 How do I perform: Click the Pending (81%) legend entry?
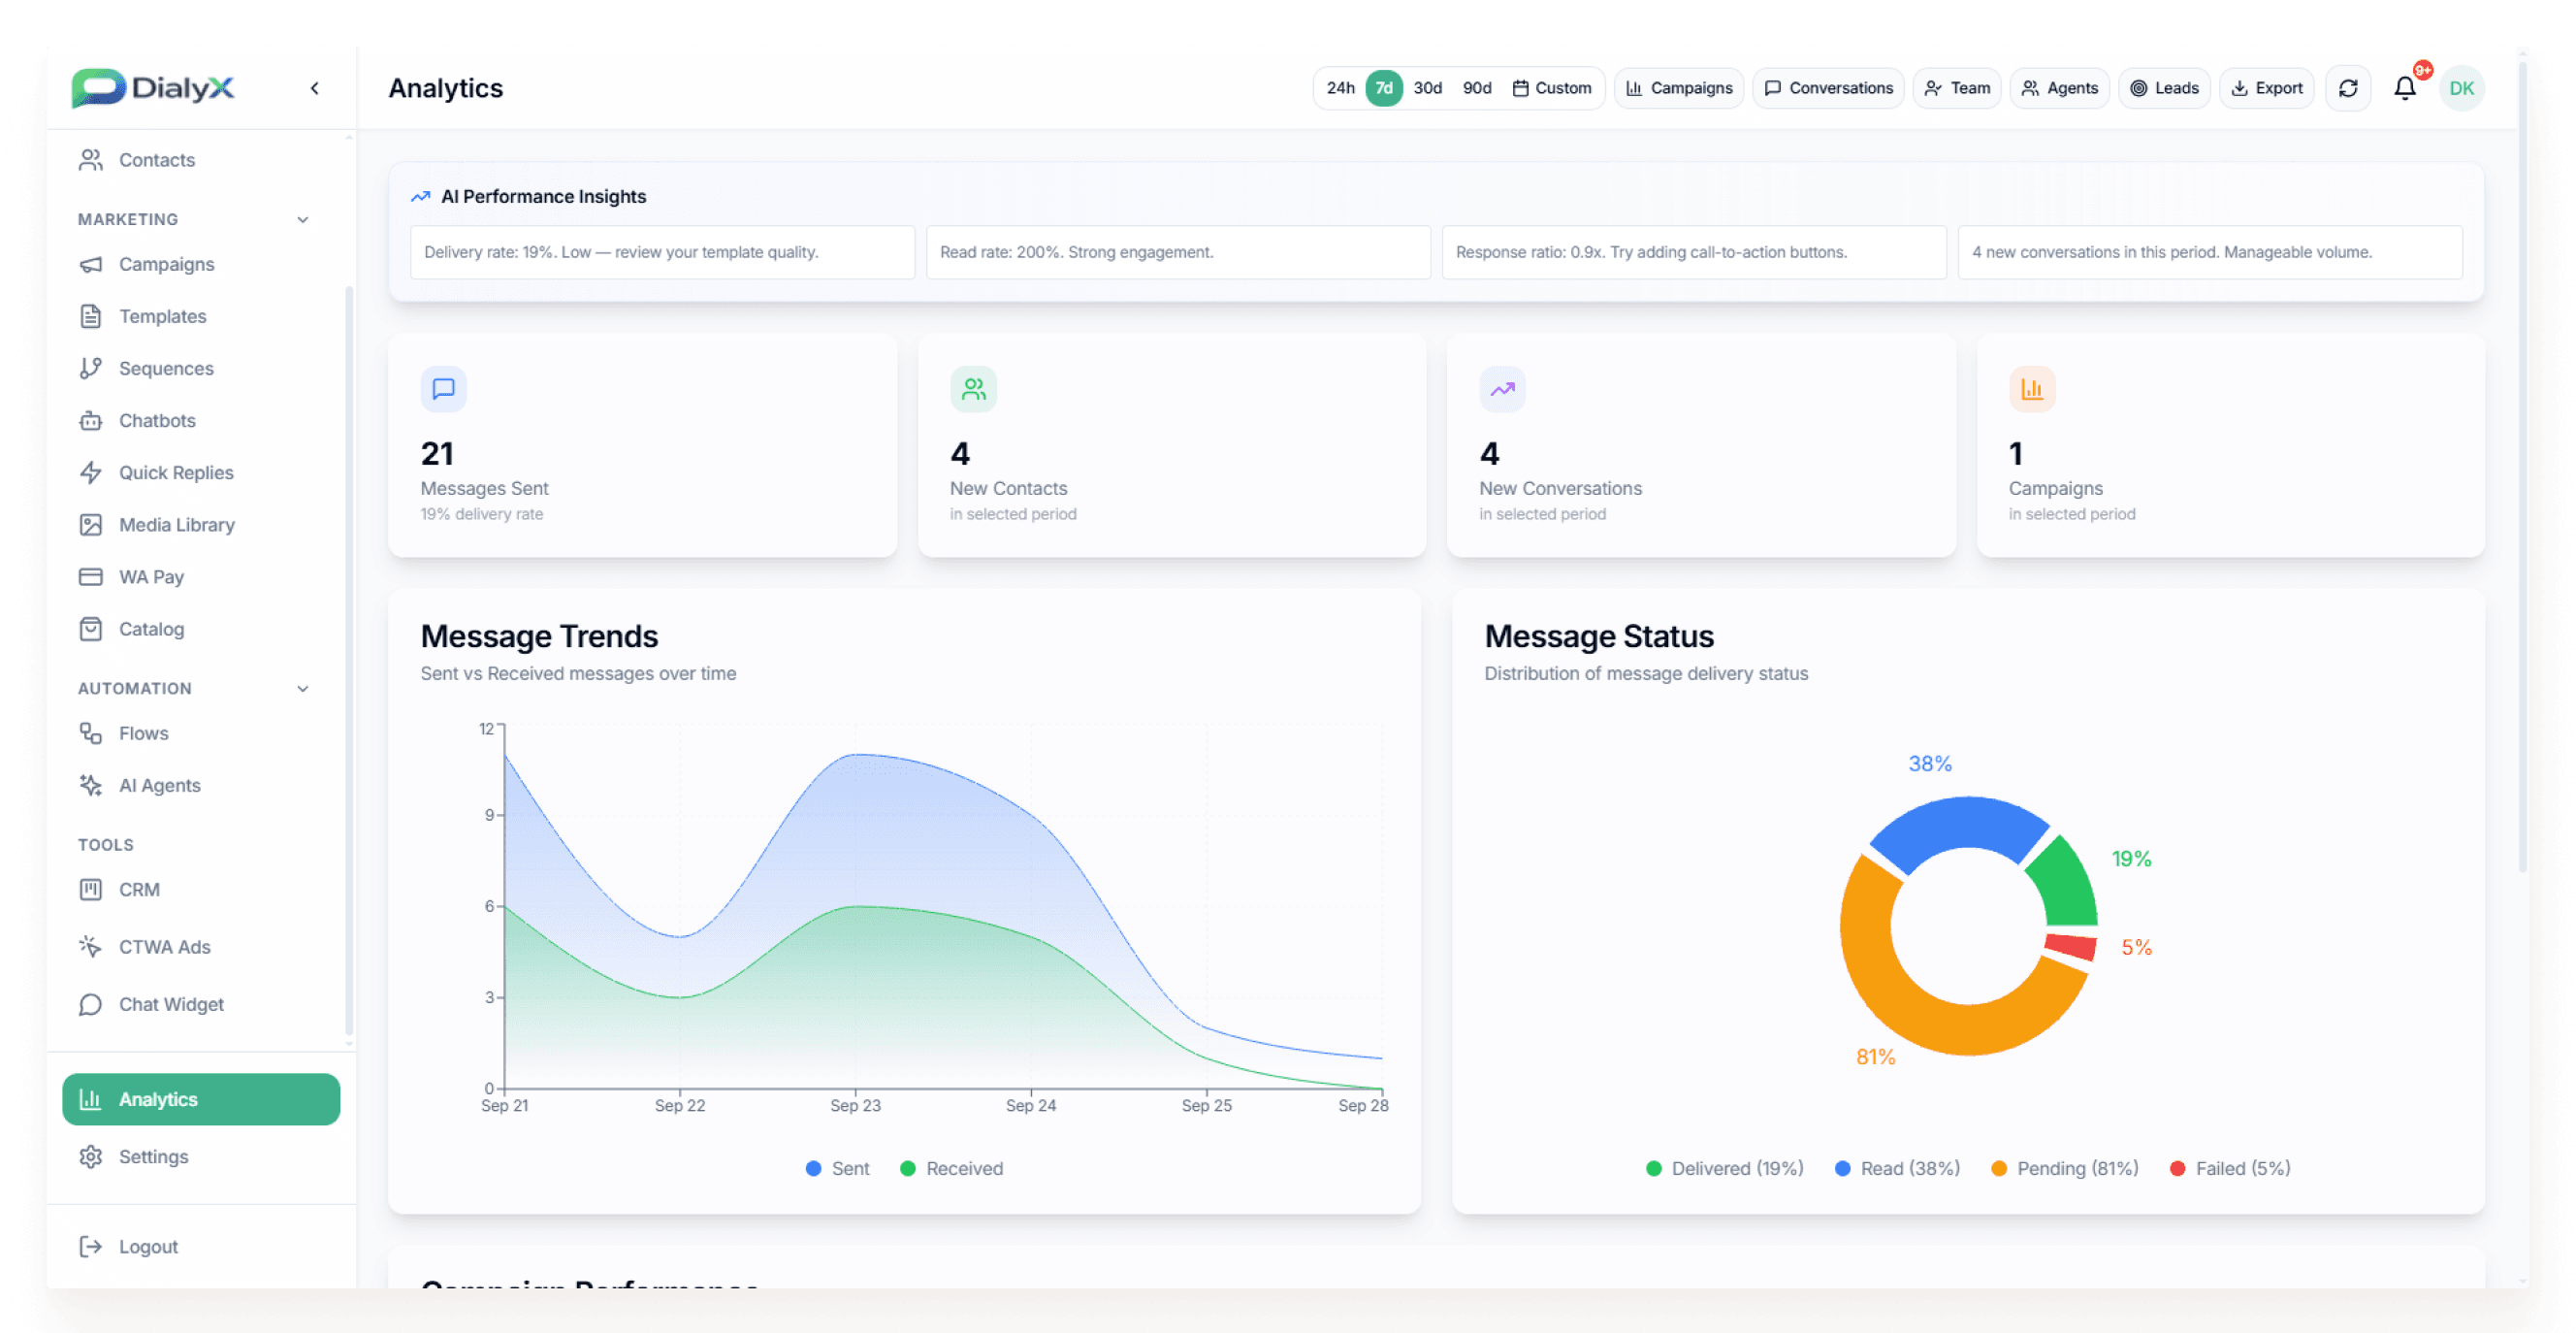(x=2064, y=1169)
